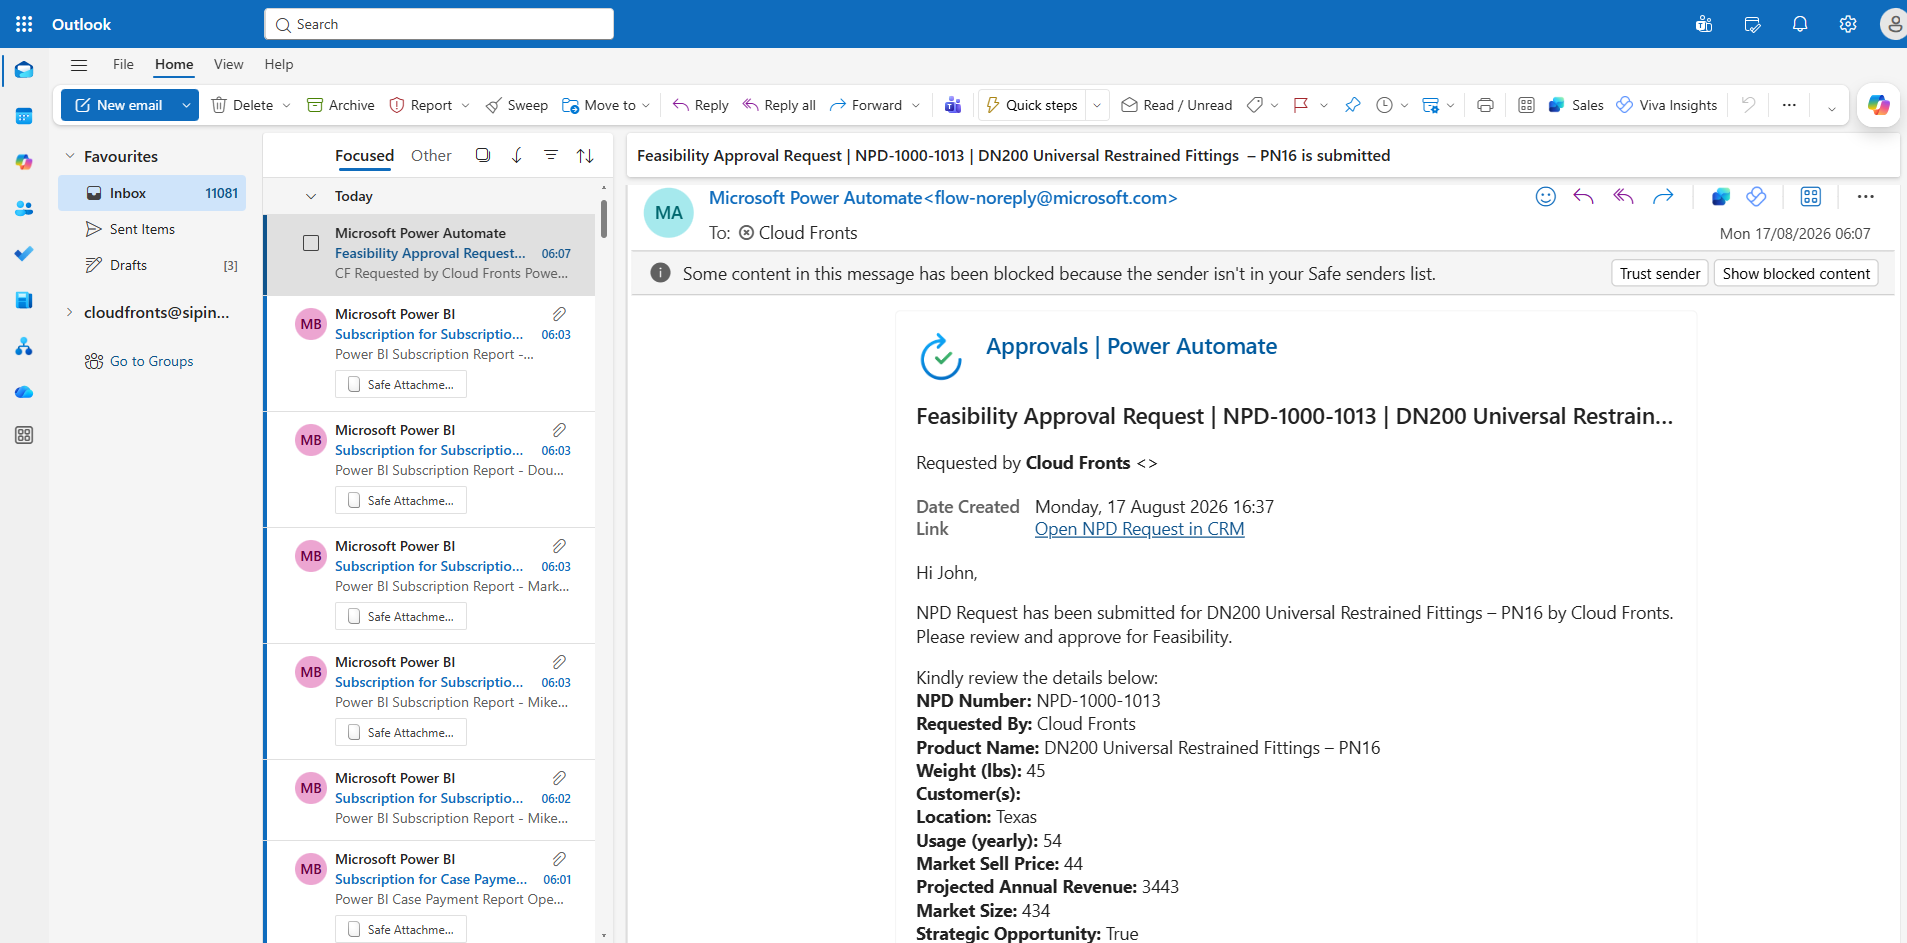This screenshot has width=1907, height=943.
Task: Open Viva Insights in ribbon
Action: (x=1666, y=105)
